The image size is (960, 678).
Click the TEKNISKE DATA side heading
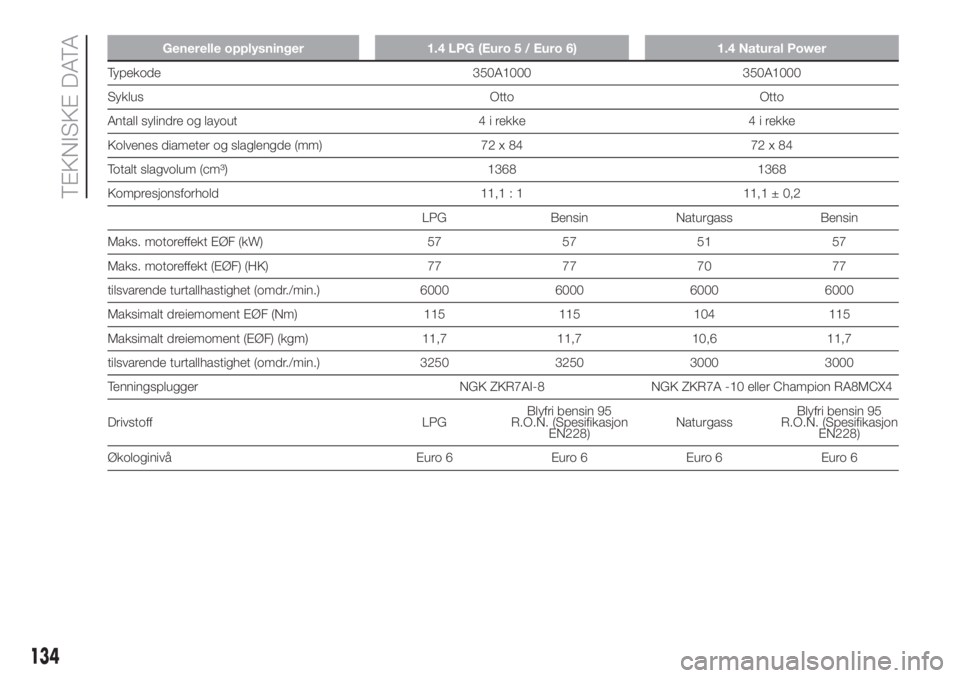click(71, 116)
